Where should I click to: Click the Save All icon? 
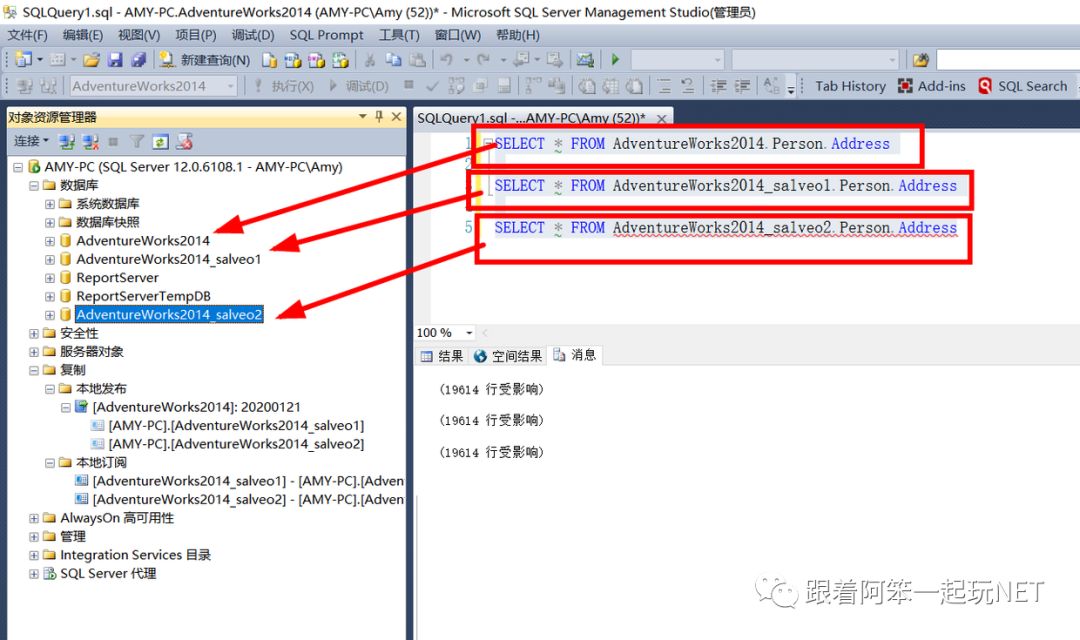138,60
